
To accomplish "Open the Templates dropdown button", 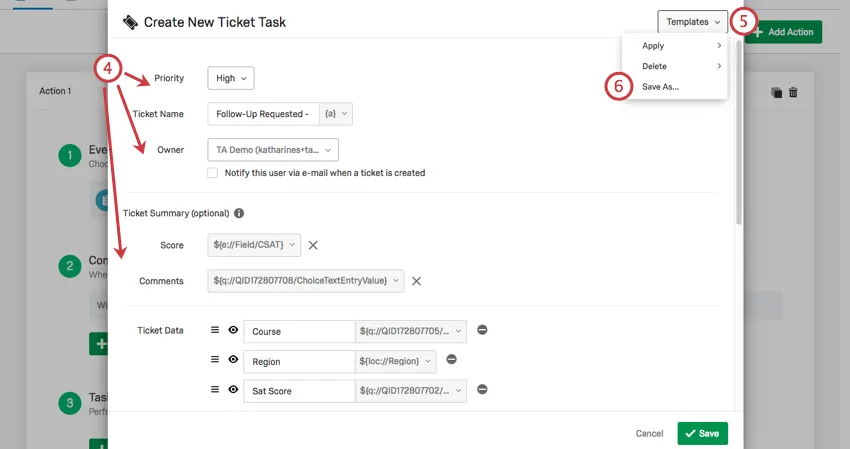I will point(692,22).
